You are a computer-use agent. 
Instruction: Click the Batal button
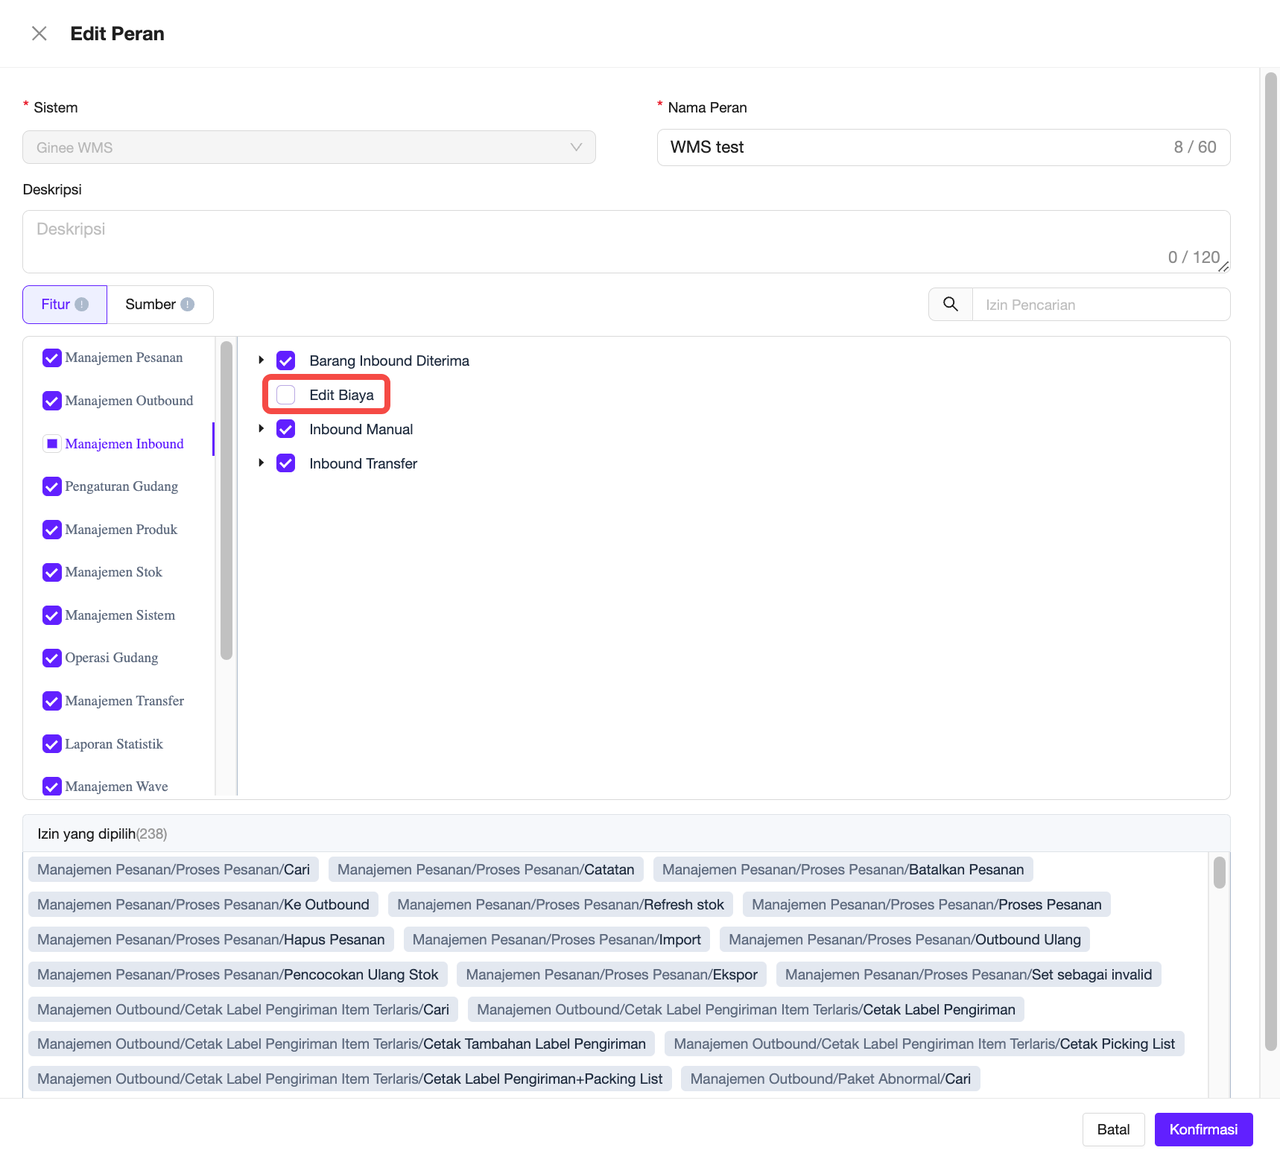pos(1113,1129)
